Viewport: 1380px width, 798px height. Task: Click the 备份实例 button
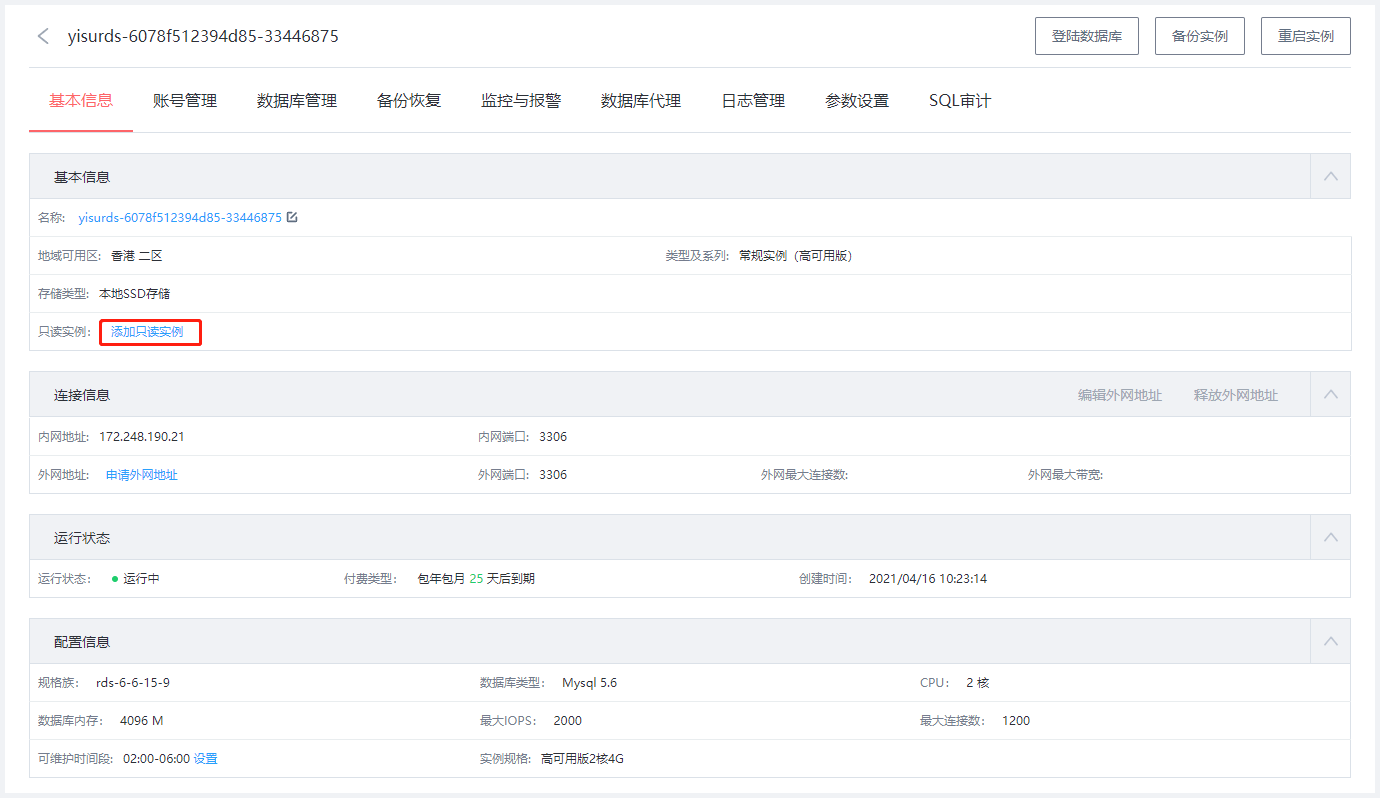tap(1200, 36)
